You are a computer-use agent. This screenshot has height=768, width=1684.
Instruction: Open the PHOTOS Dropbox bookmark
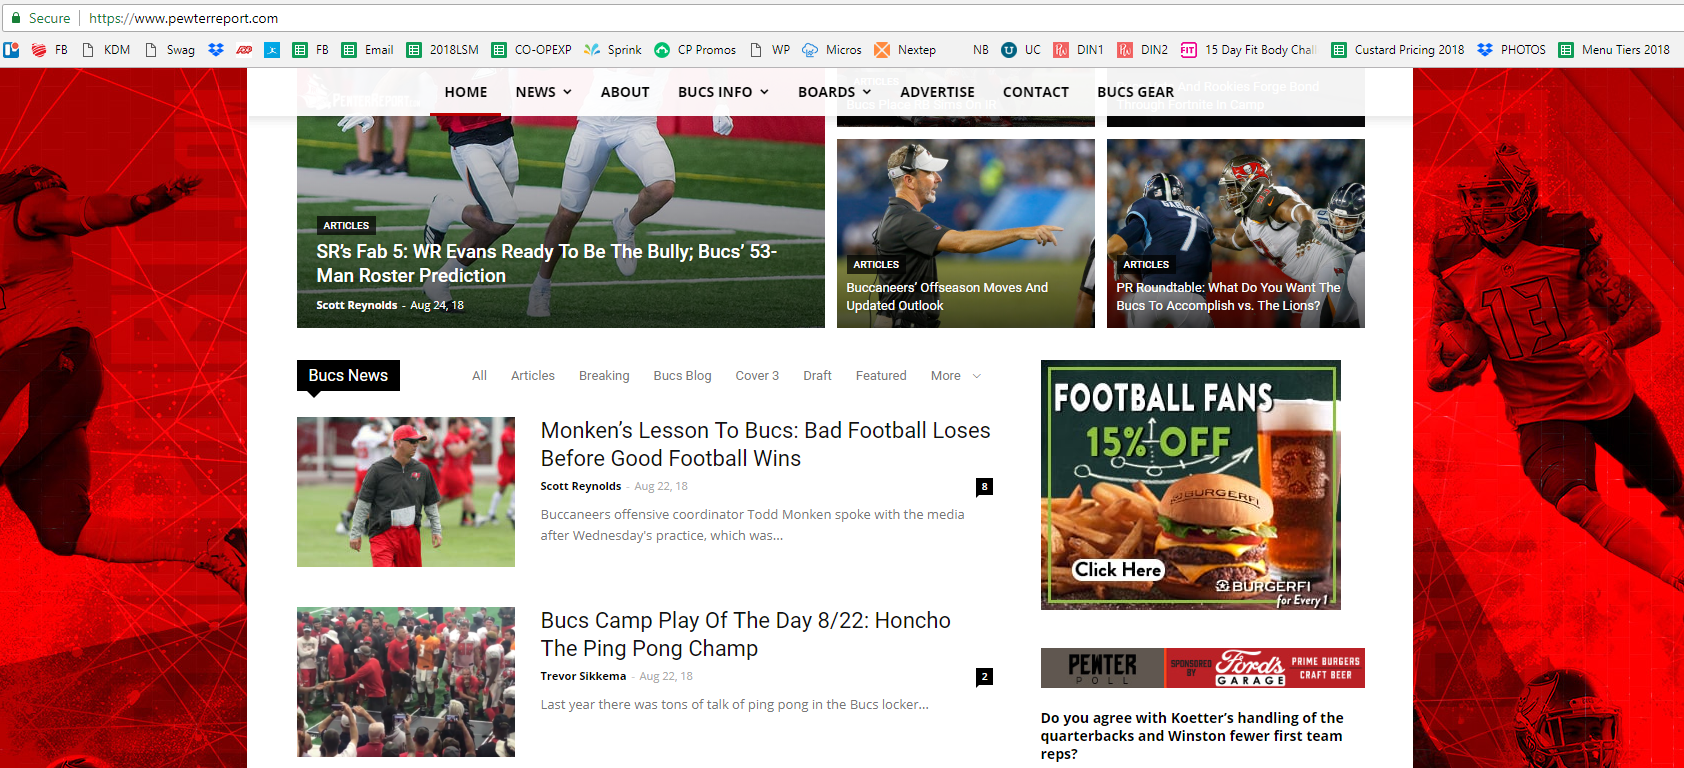click(1511, 49)
